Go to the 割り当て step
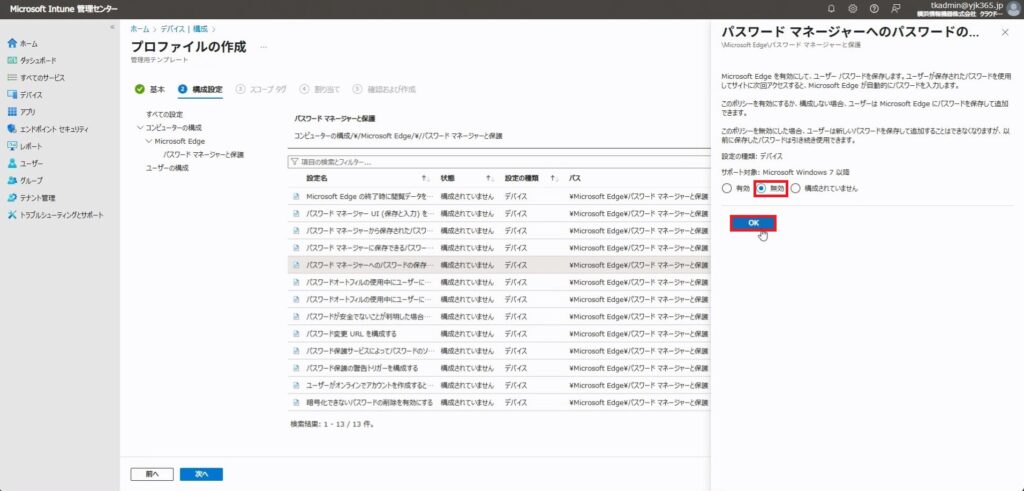Viewport: 1024px width, 491px height. point(319,89)
